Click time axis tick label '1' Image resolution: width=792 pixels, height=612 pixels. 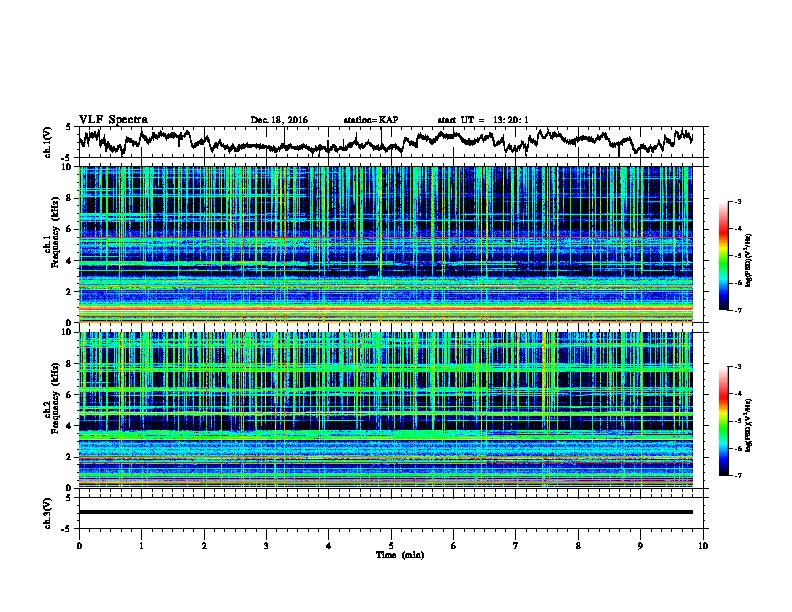141,546
